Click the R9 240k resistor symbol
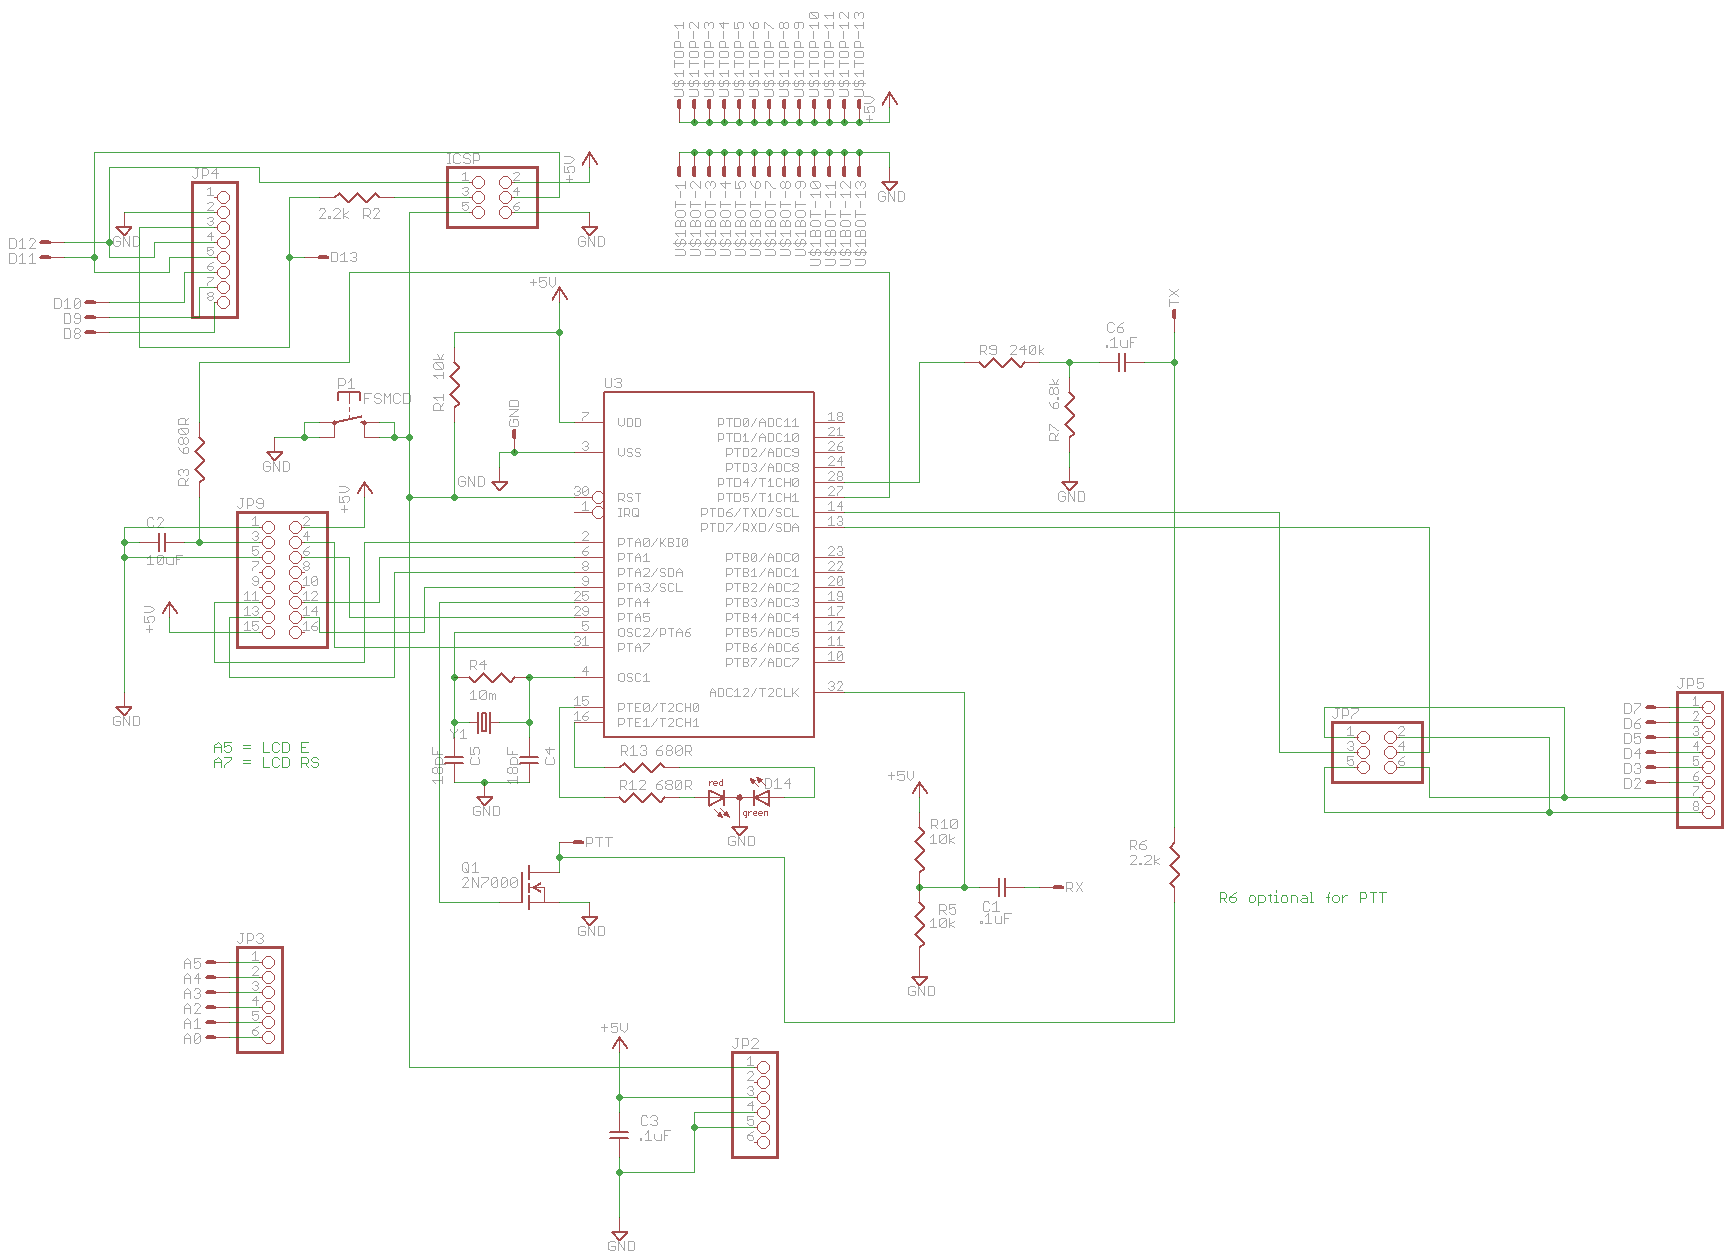The height and width of the screenshot is (1258, 1730). click(x=1001, y=362)
